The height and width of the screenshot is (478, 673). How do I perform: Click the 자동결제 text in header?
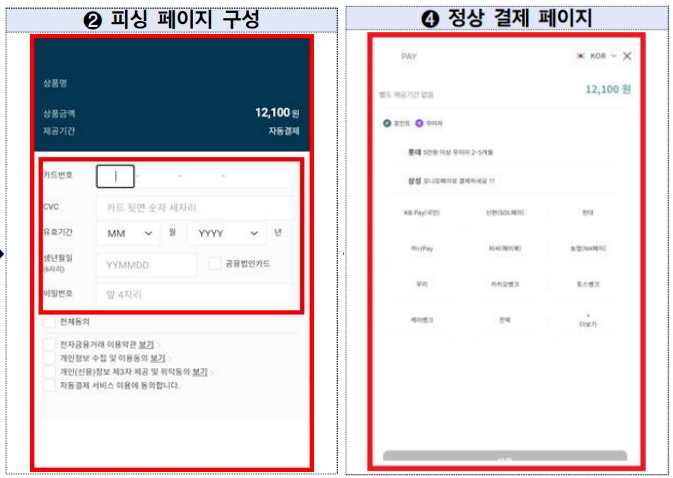click(x=284, y=131)
